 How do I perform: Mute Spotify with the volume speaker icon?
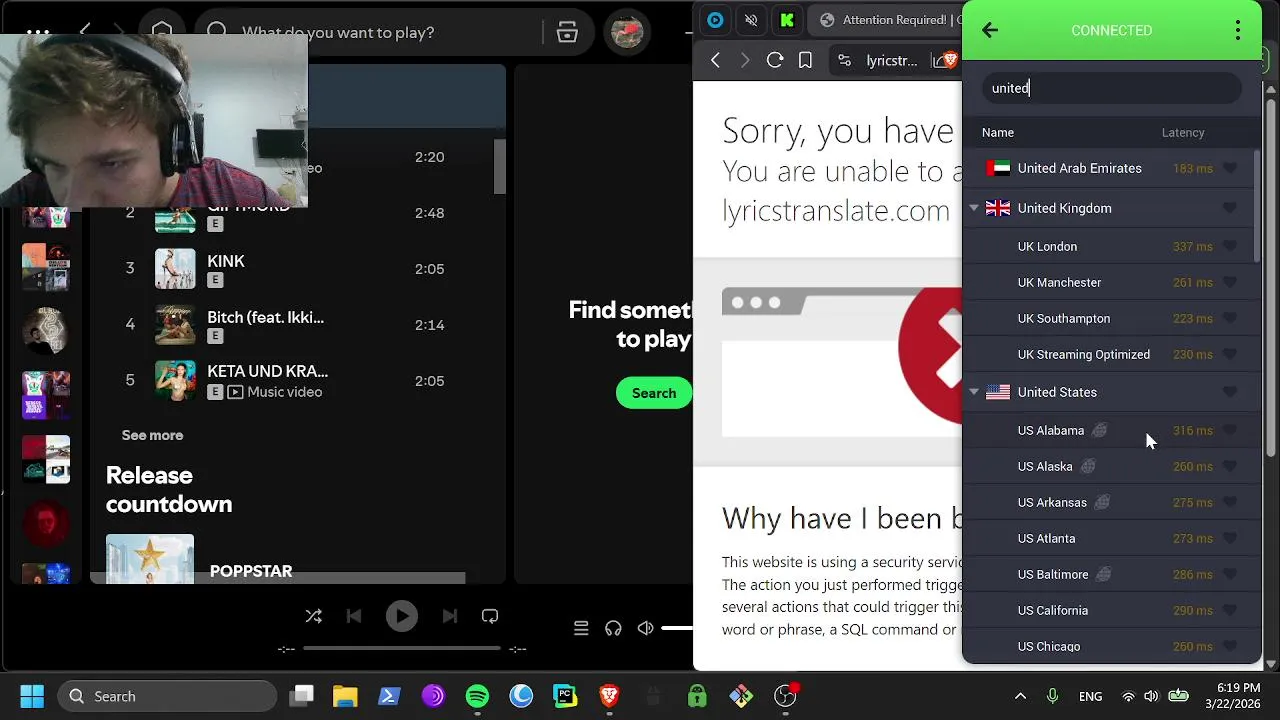click(646, 628)
